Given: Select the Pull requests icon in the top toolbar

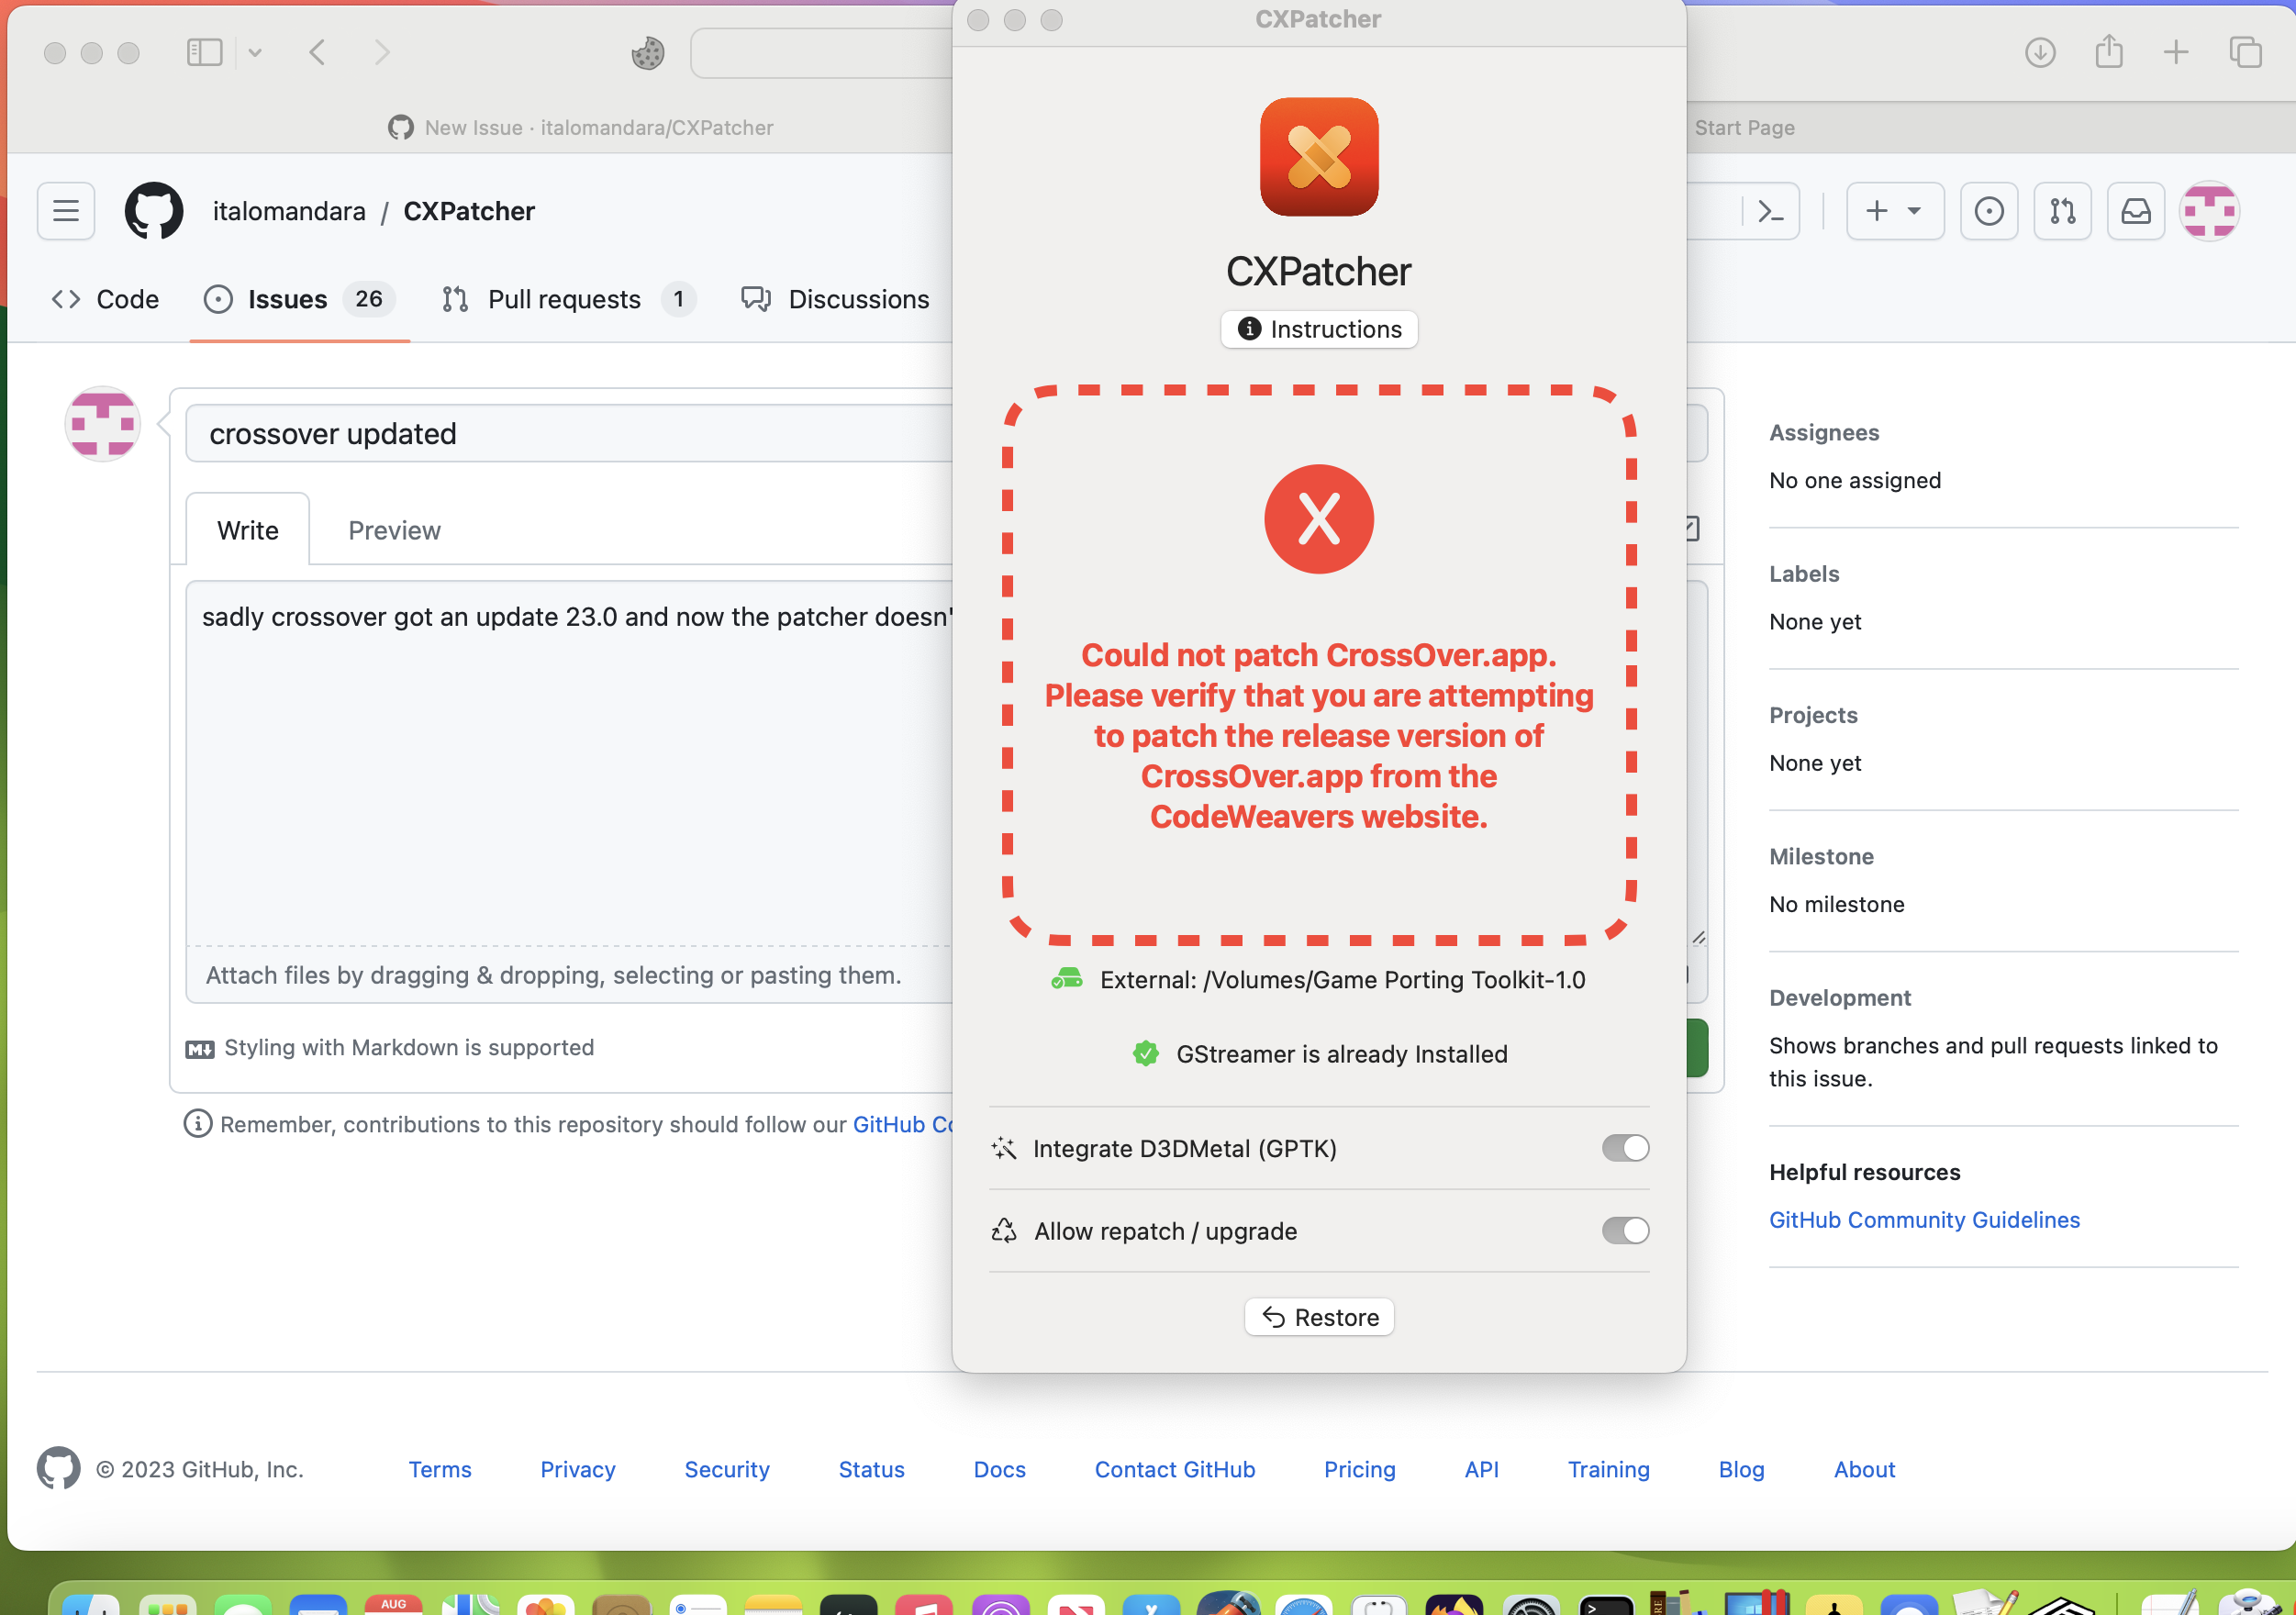Looking at the screenshot, I should click(2062, 211).
